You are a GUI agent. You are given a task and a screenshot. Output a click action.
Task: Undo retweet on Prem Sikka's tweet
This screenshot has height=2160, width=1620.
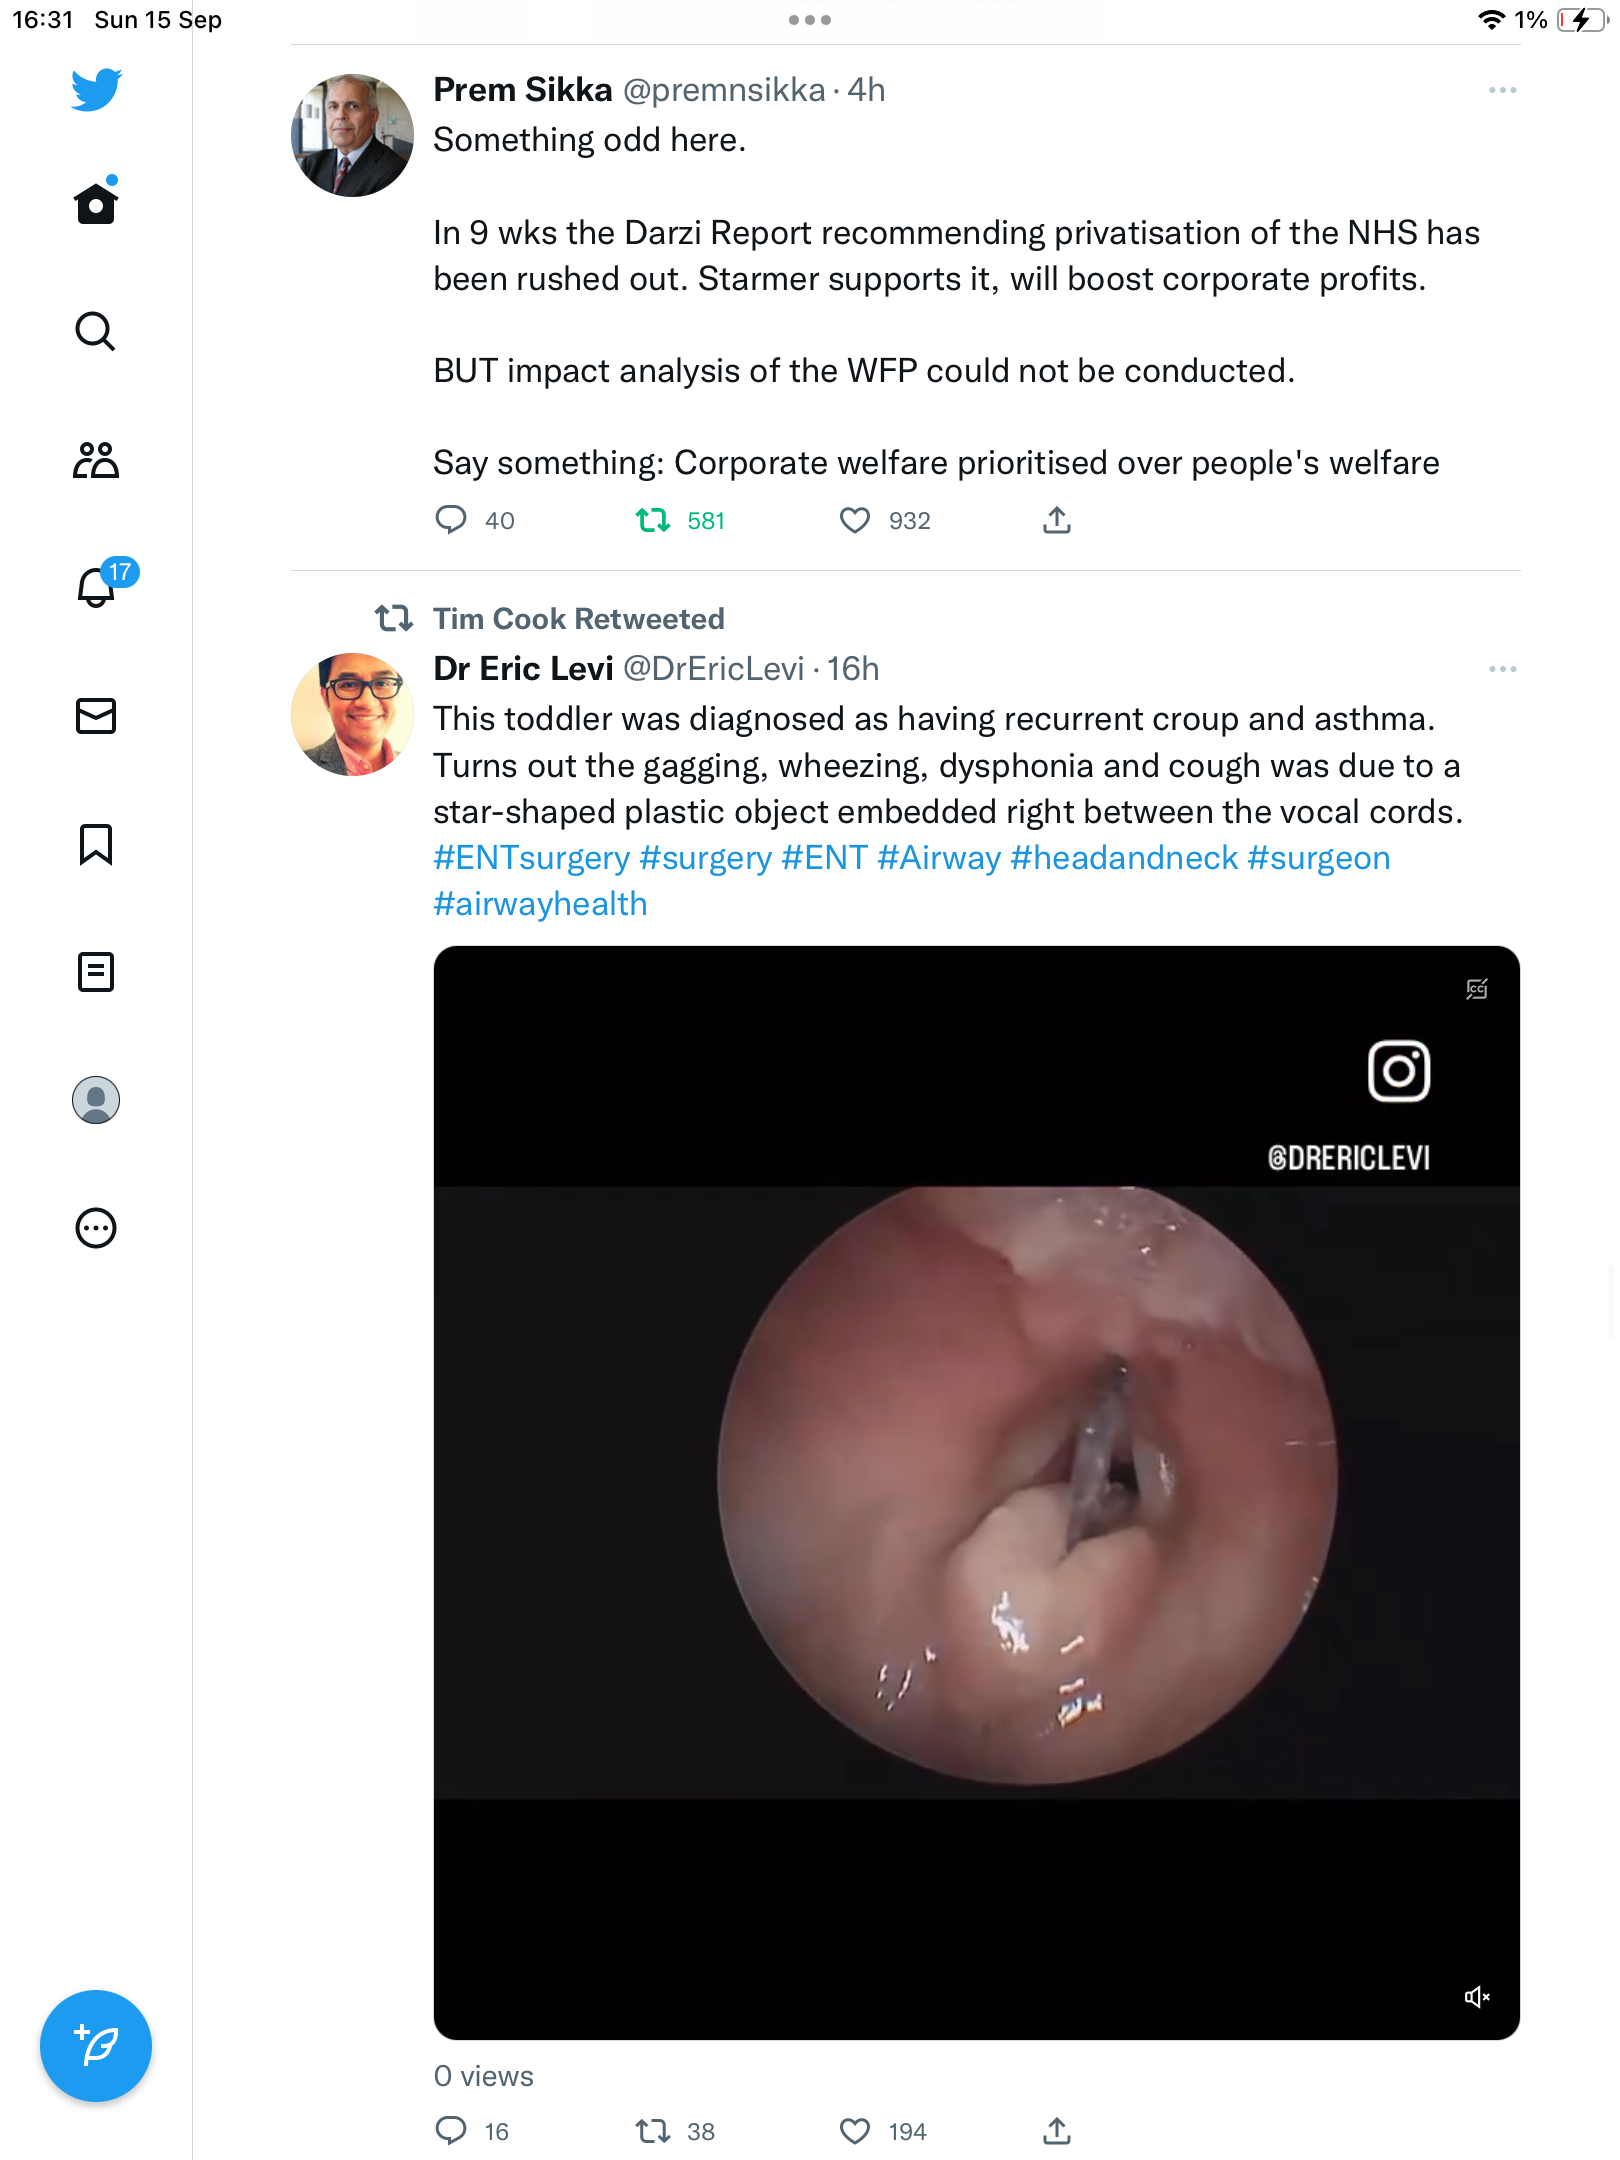[653, 520]
